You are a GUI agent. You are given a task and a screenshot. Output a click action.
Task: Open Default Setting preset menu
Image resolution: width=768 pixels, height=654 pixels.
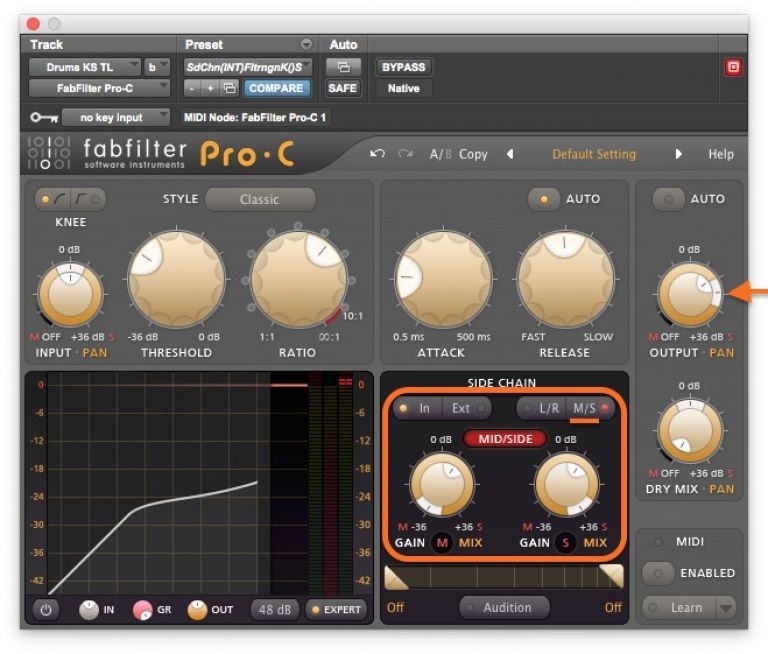pyautogui.click(x=594, y=154)
